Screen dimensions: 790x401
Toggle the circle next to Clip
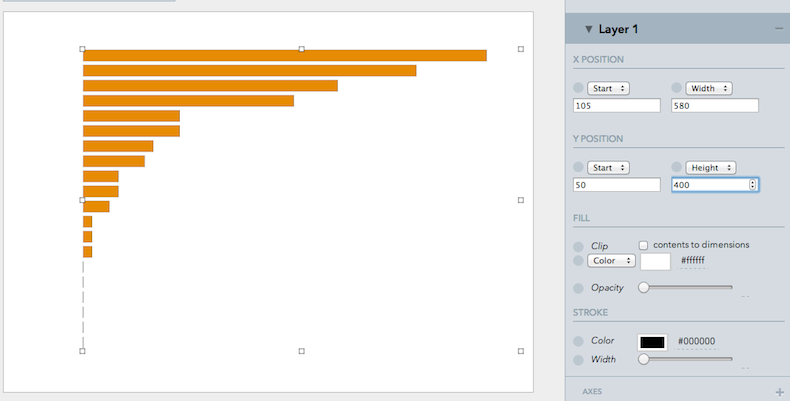578,247
